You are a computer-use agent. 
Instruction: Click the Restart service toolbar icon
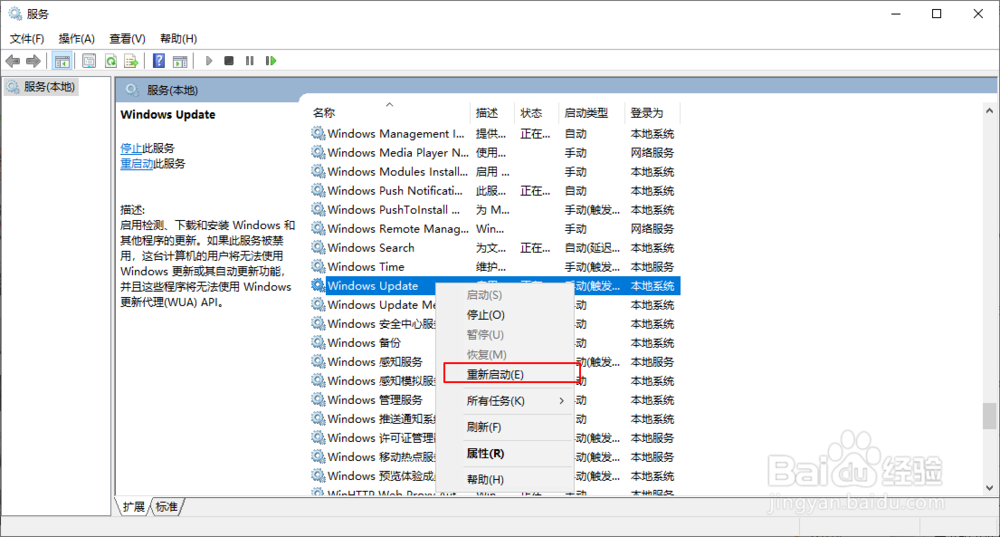point(271,61)
